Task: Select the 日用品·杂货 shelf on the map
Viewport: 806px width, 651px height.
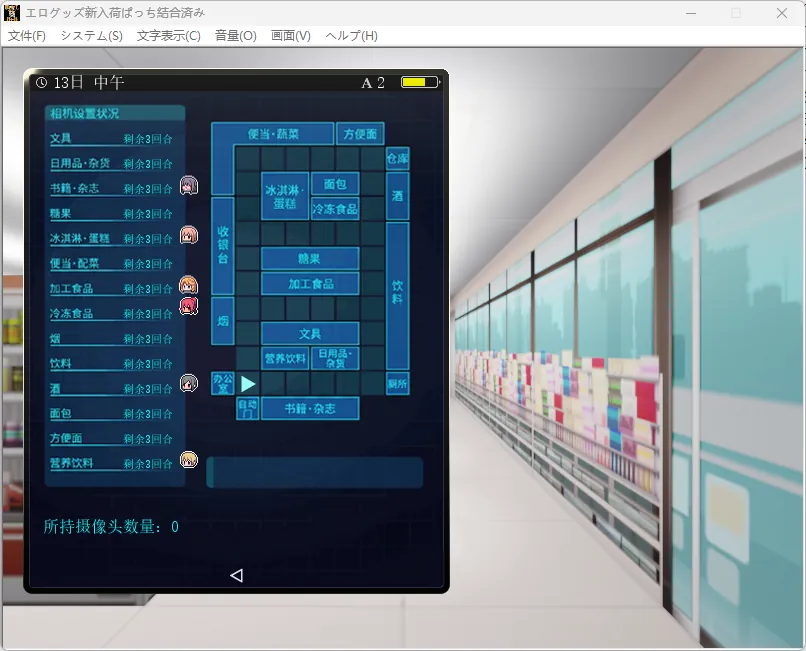Action: pos(335,358)
